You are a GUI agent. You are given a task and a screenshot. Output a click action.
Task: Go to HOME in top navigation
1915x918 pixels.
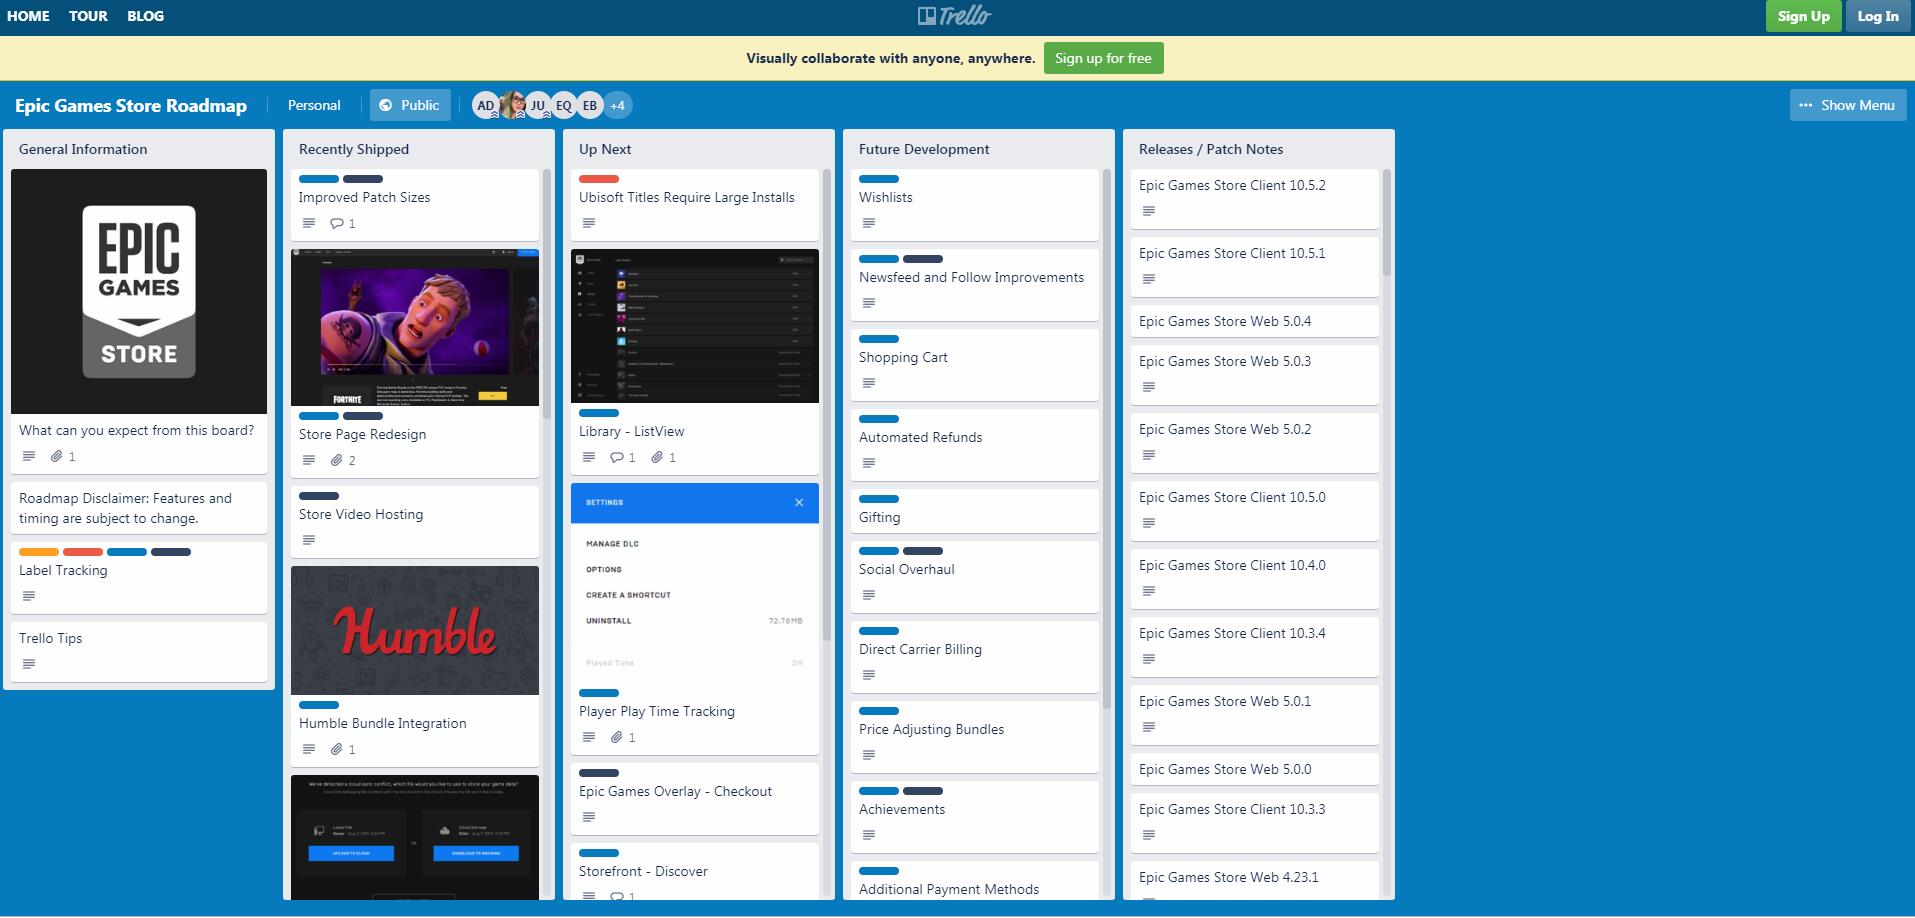pyautogui.click(x=28, y=16)
